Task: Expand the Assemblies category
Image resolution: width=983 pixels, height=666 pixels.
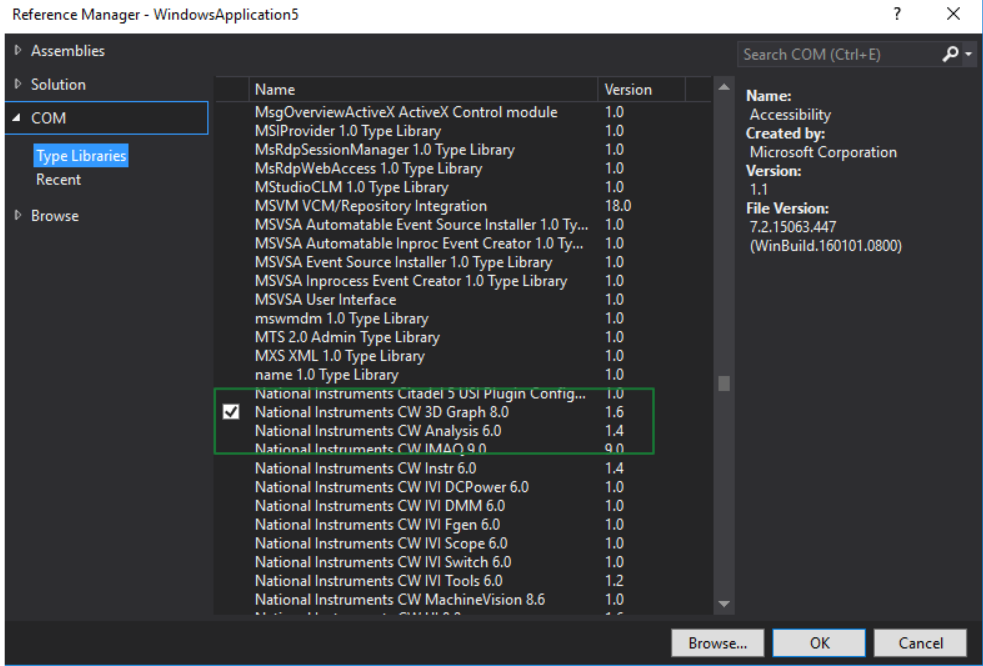Action: 18,50
